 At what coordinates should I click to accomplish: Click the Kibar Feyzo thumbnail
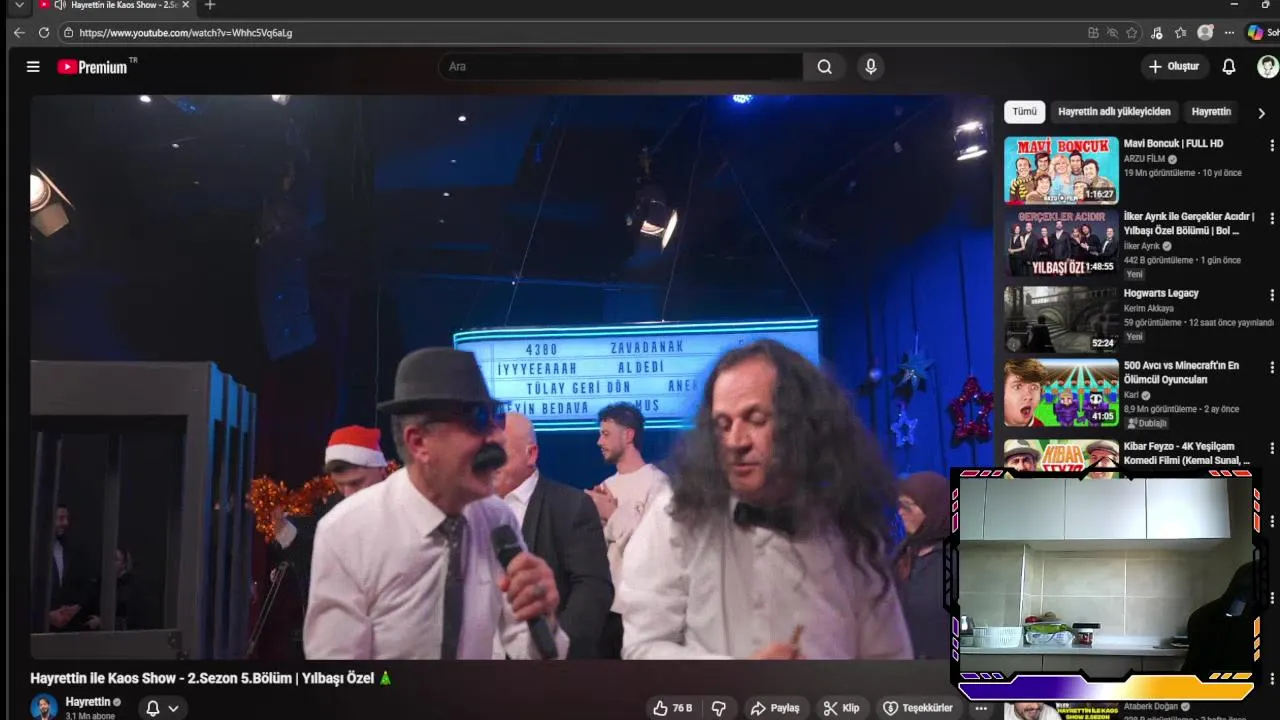tap(1061, 453)
